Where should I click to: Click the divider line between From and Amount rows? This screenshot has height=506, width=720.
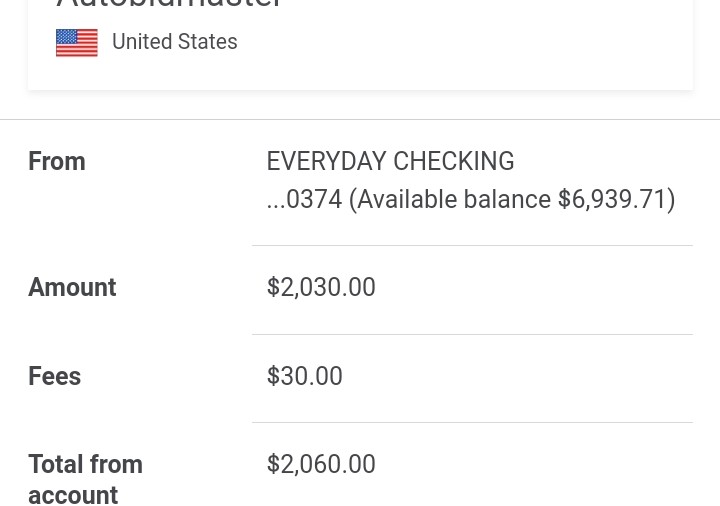472,246
